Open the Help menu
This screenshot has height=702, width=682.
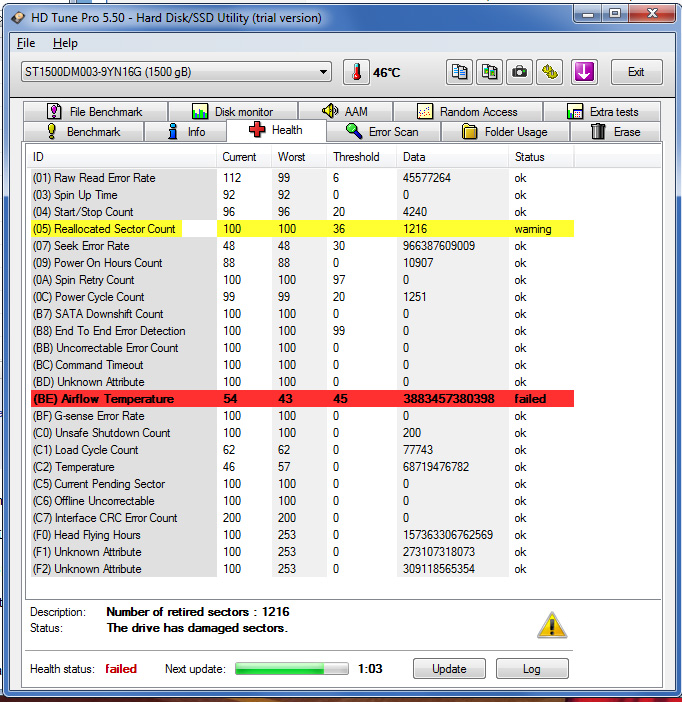pos(65,43)
